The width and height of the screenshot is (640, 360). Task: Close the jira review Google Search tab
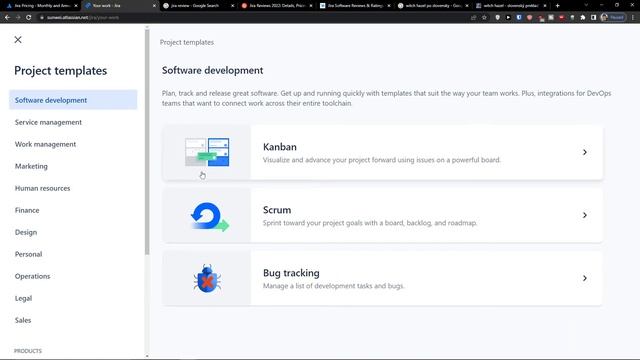click(233, 6)
